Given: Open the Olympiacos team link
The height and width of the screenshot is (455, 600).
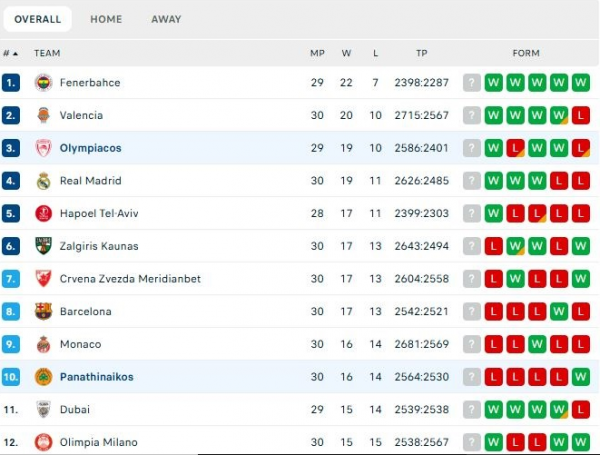Looking at the screenshot, I should pos(90,148).
